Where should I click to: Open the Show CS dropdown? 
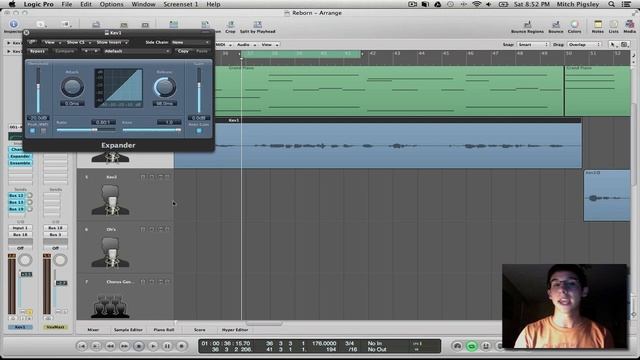tap(78, 42)
